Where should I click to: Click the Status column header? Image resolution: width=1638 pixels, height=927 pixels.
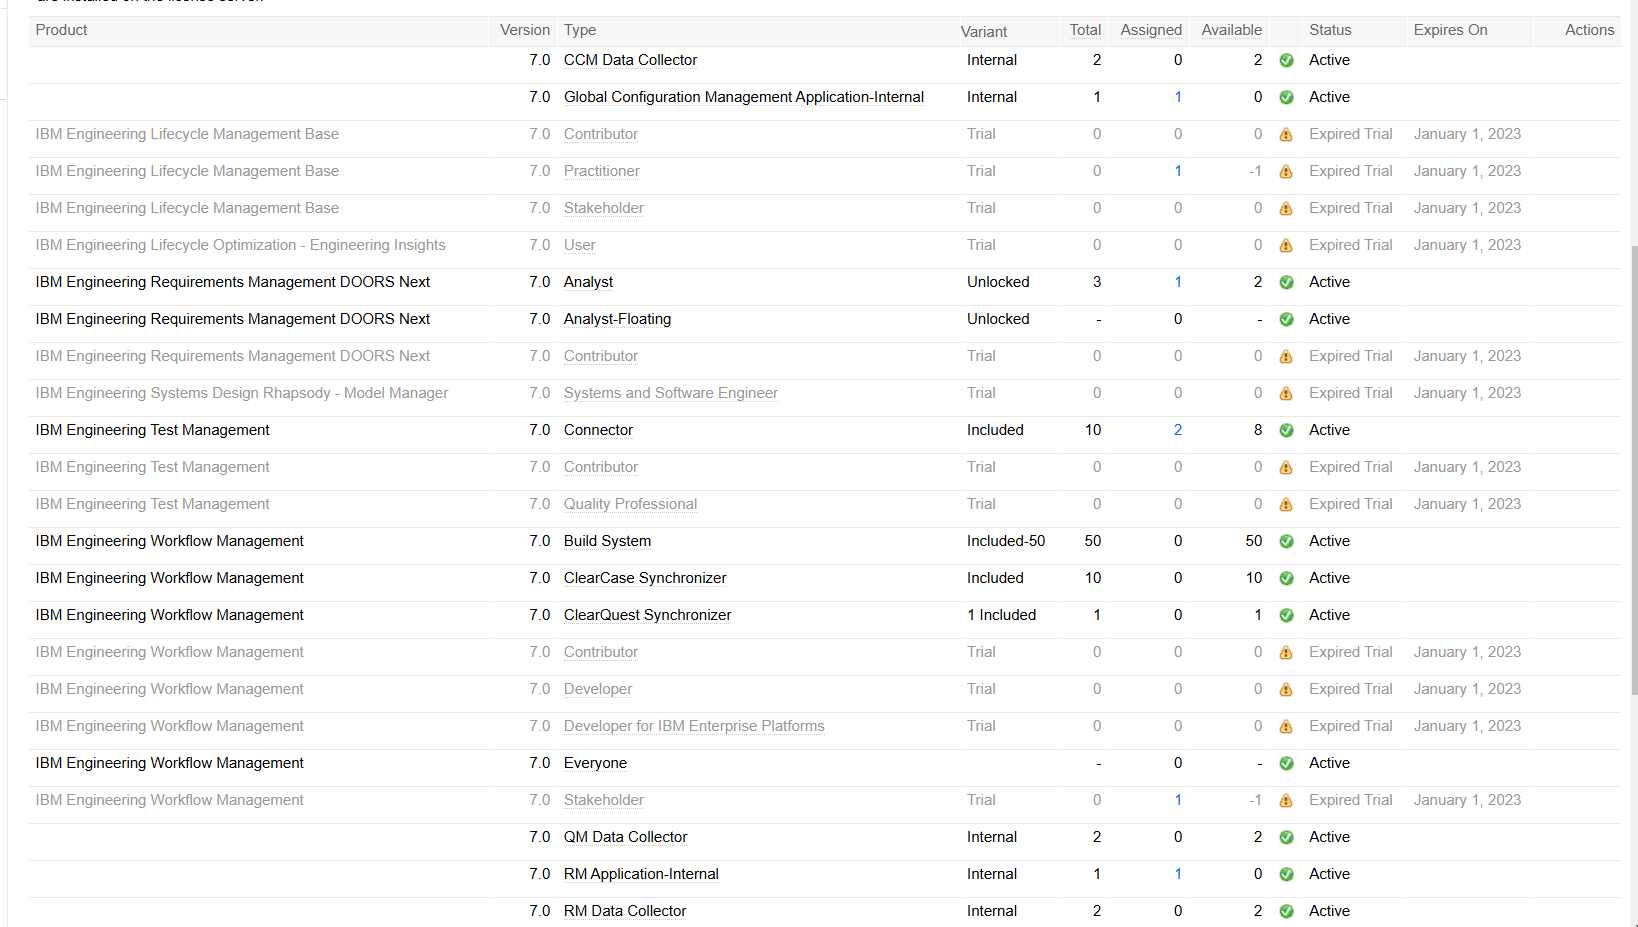click(x=1330, y=30)
